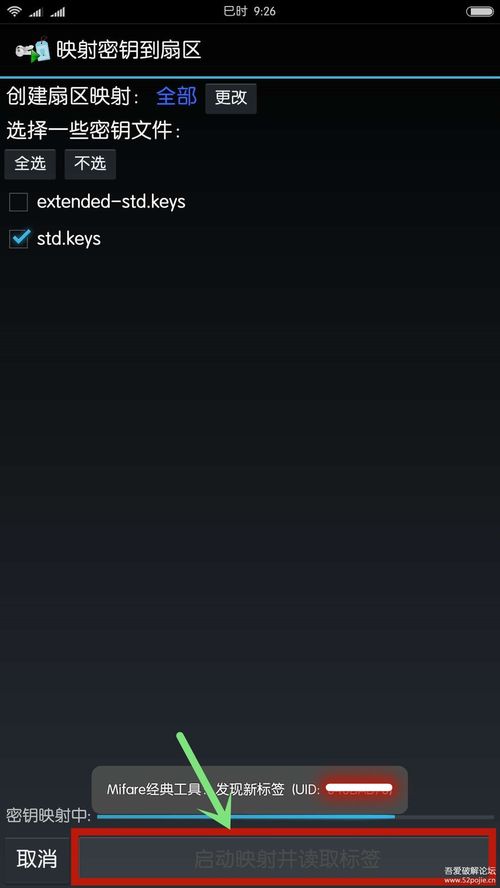500x888 pixels.
Task: Tap the battery indicator icon
Action: (x=480, y=11)
